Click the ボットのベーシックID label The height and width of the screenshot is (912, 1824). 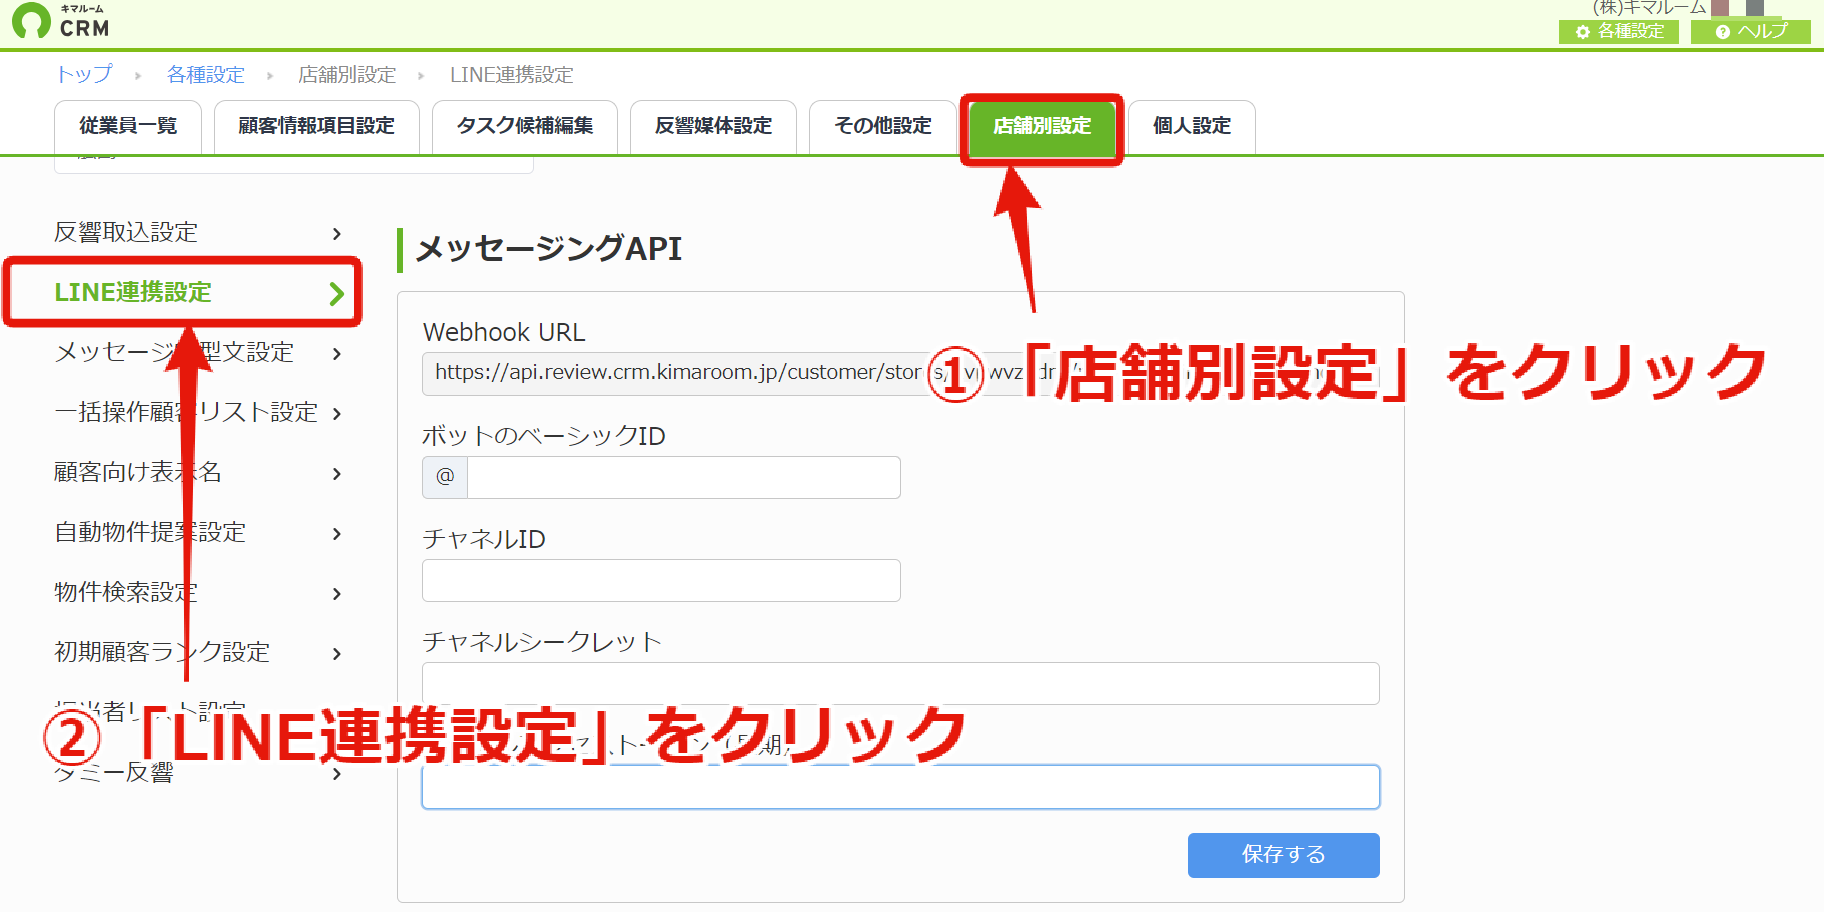pos(544,436)
